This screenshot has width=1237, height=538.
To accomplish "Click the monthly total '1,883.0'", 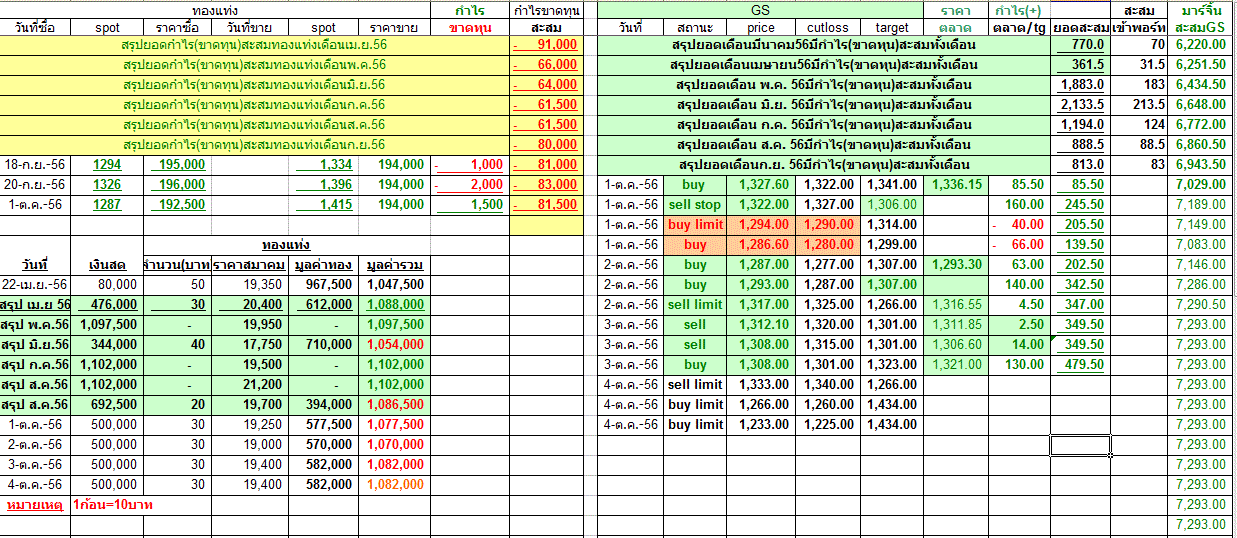I will (x=1081, y=85).
